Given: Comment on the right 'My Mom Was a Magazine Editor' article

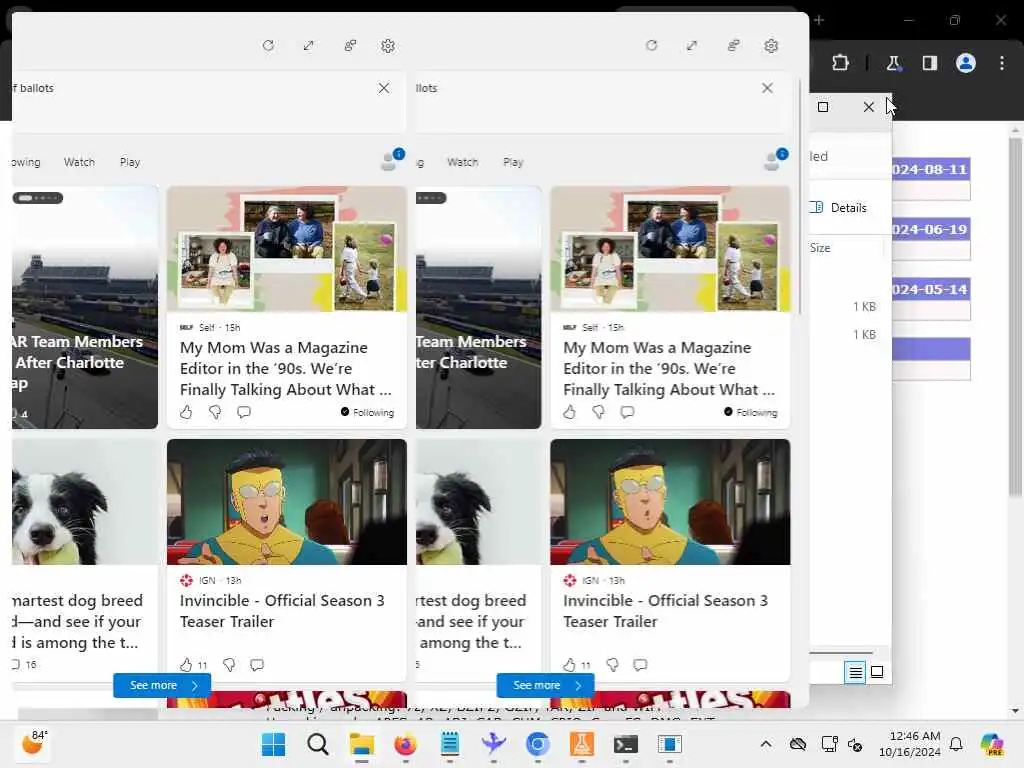Looking at the screenshot, I should [627, 412].
